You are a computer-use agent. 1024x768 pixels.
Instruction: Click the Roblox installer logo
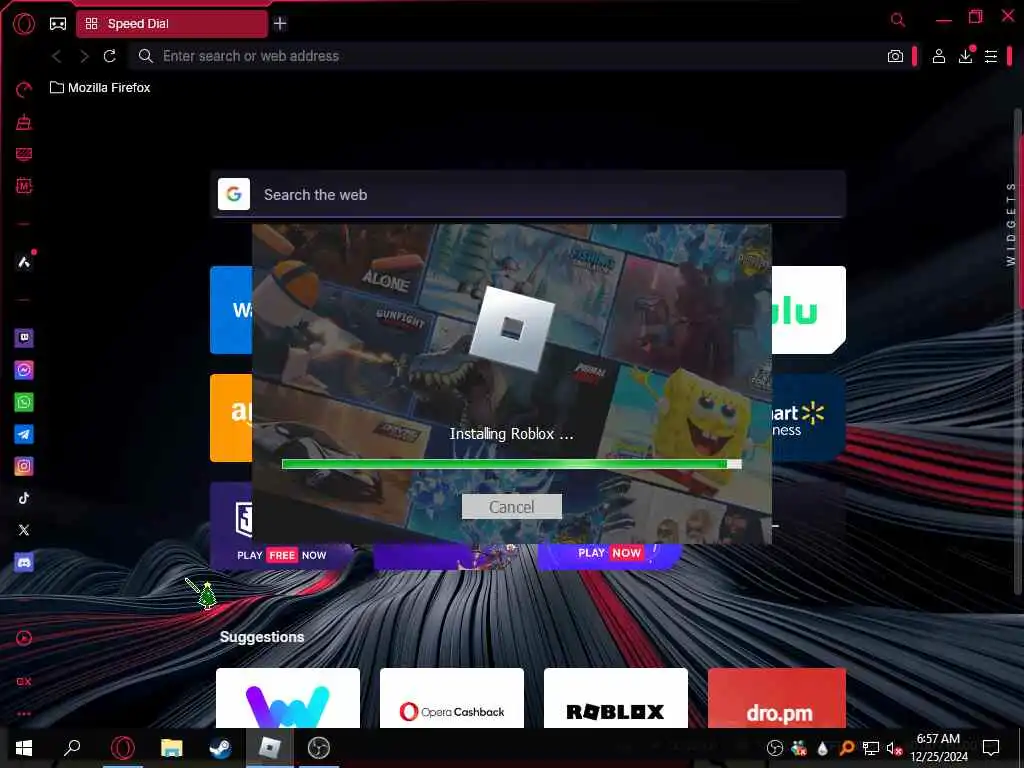pos(511,329)
